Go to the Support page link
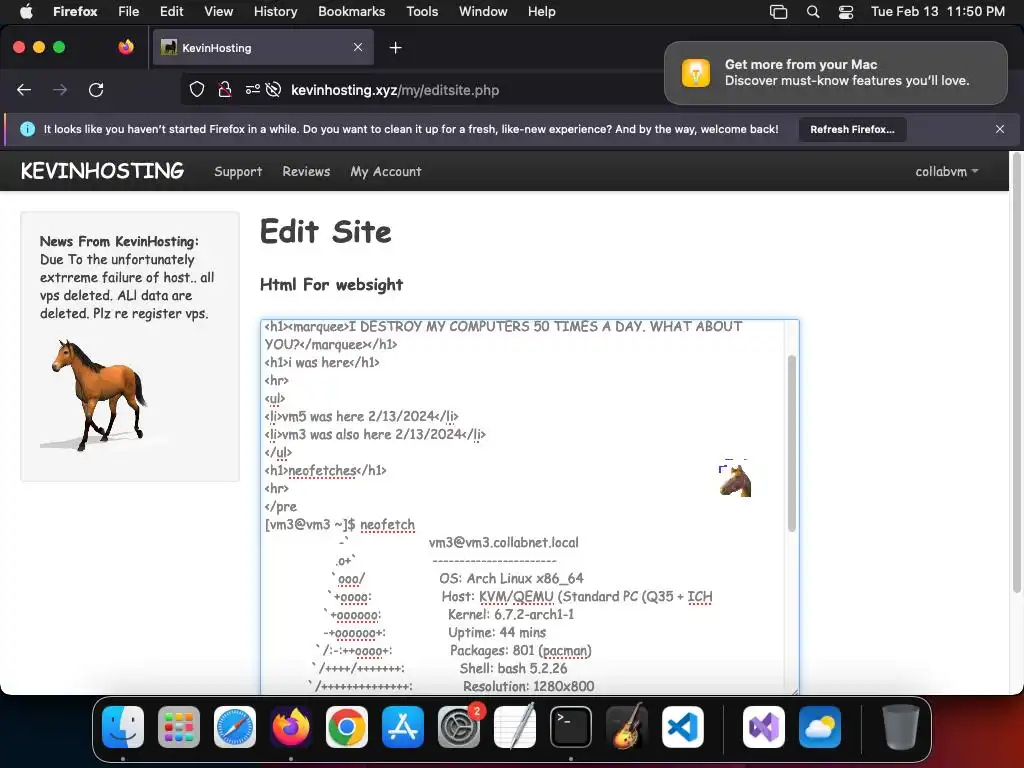 [238, 171]
